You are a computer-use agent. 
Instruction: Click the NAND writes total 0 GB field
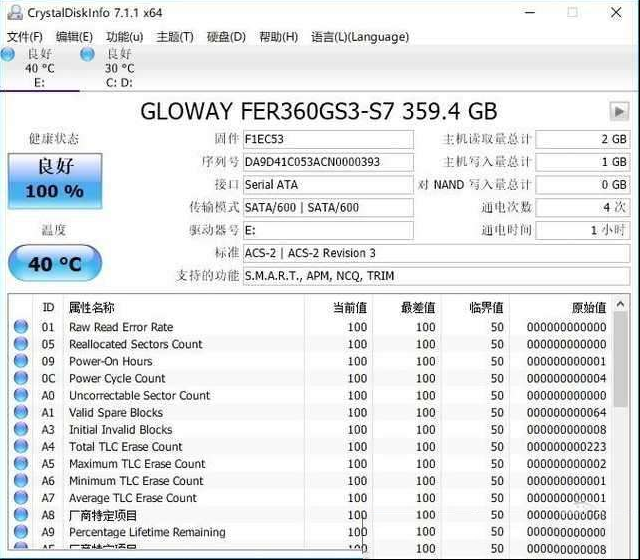583,185
